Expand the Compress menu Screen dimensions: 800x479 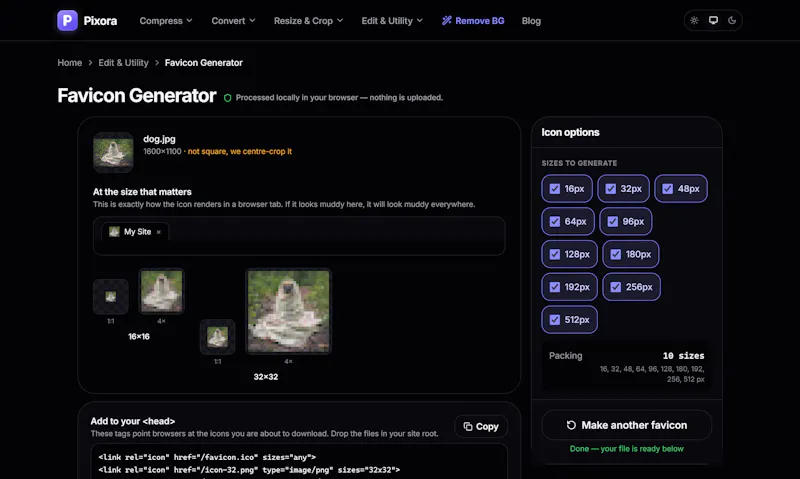(x=166, y=21)
